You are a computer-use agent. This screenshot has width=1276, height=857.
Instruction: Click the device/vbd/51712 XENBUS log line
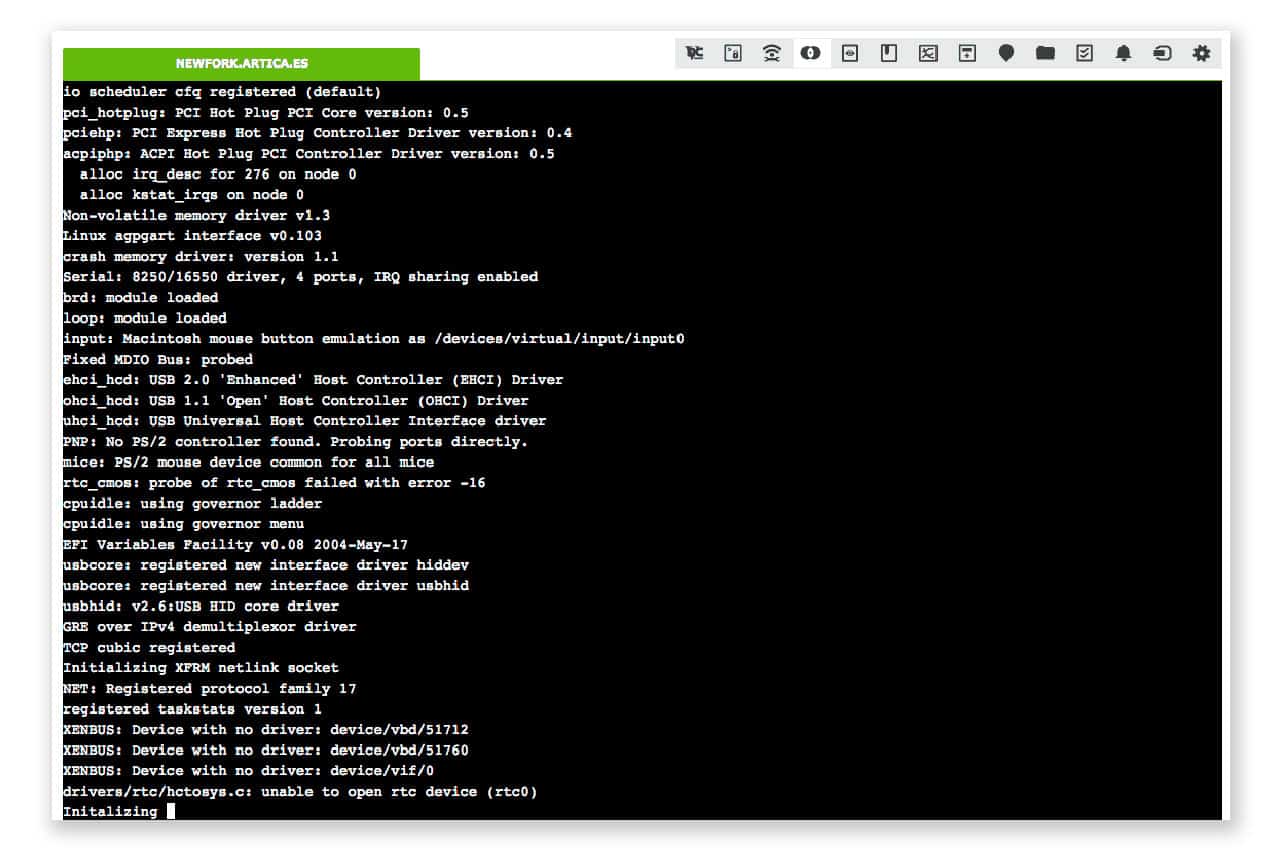pyautogui.click(x=265, y=730)
